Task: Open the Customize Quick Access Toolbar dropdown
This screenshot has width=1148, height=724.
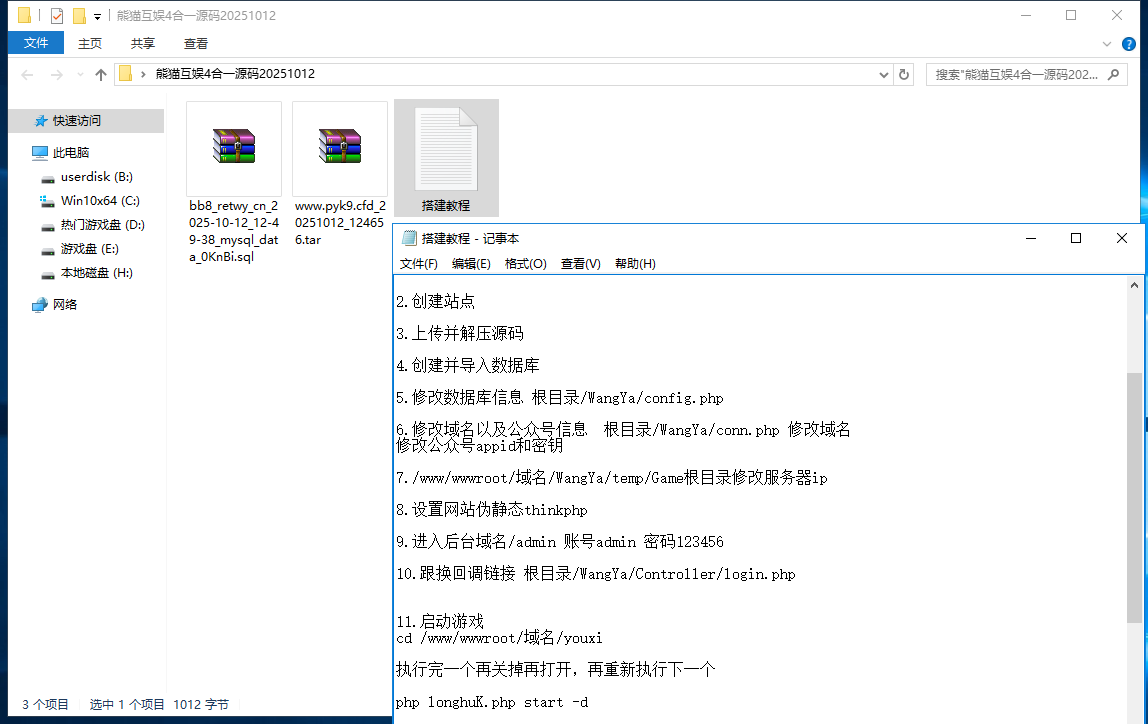Action: (x=97, y=17)
